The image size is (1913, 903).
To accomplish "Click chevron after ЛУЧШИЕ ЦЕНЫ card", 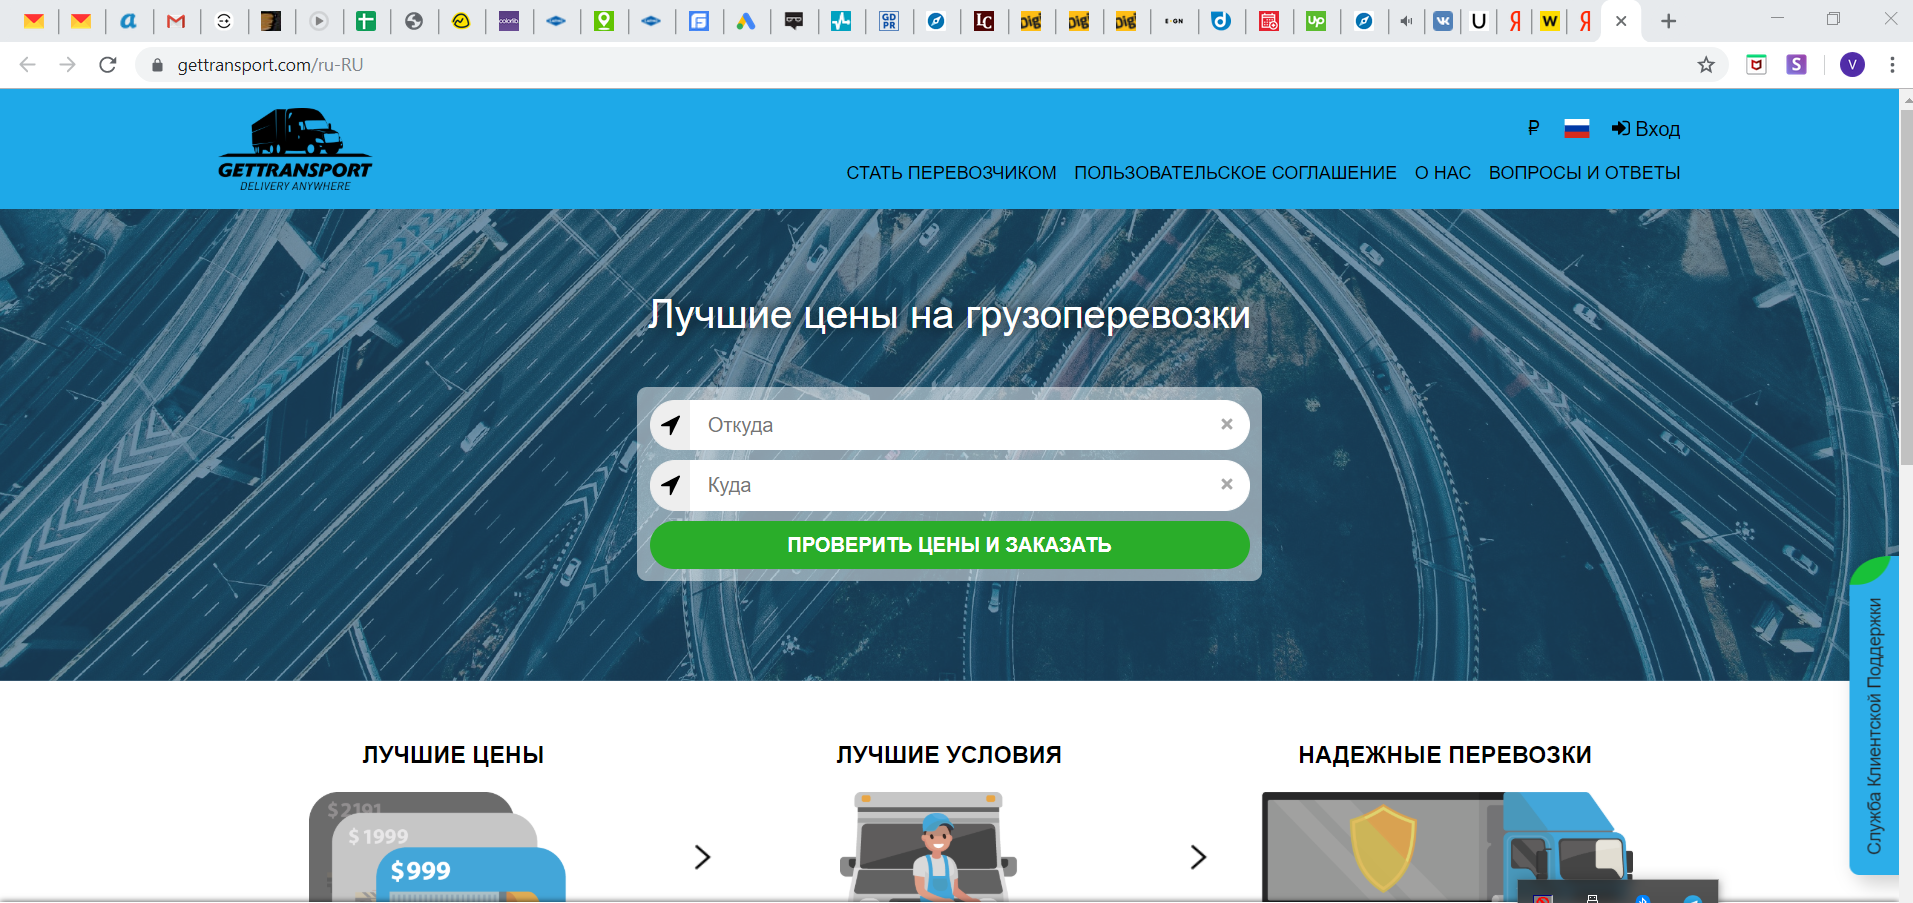I will click(703, 857).
